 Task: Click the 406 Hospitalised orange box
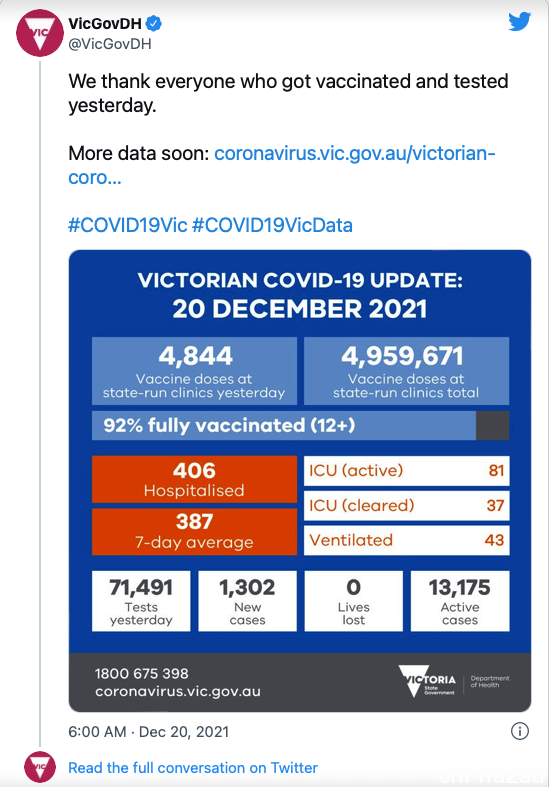(194, 479)
